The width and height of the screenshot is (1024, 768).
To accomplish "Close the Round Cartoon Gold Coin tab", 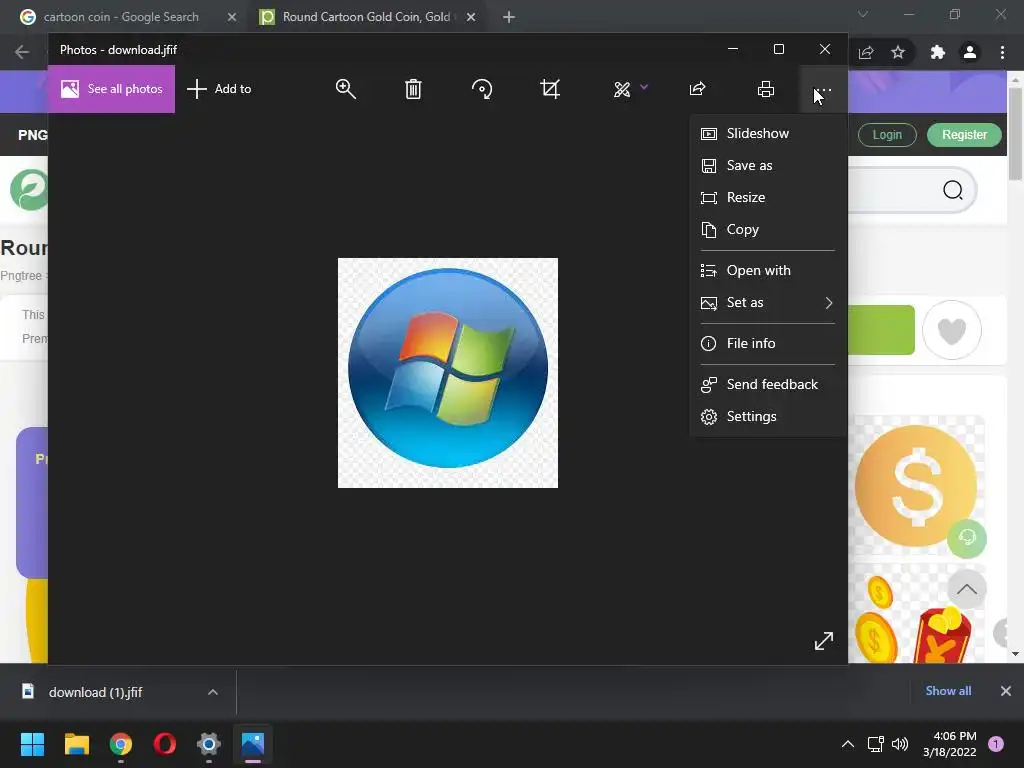I will click(471, 17).
